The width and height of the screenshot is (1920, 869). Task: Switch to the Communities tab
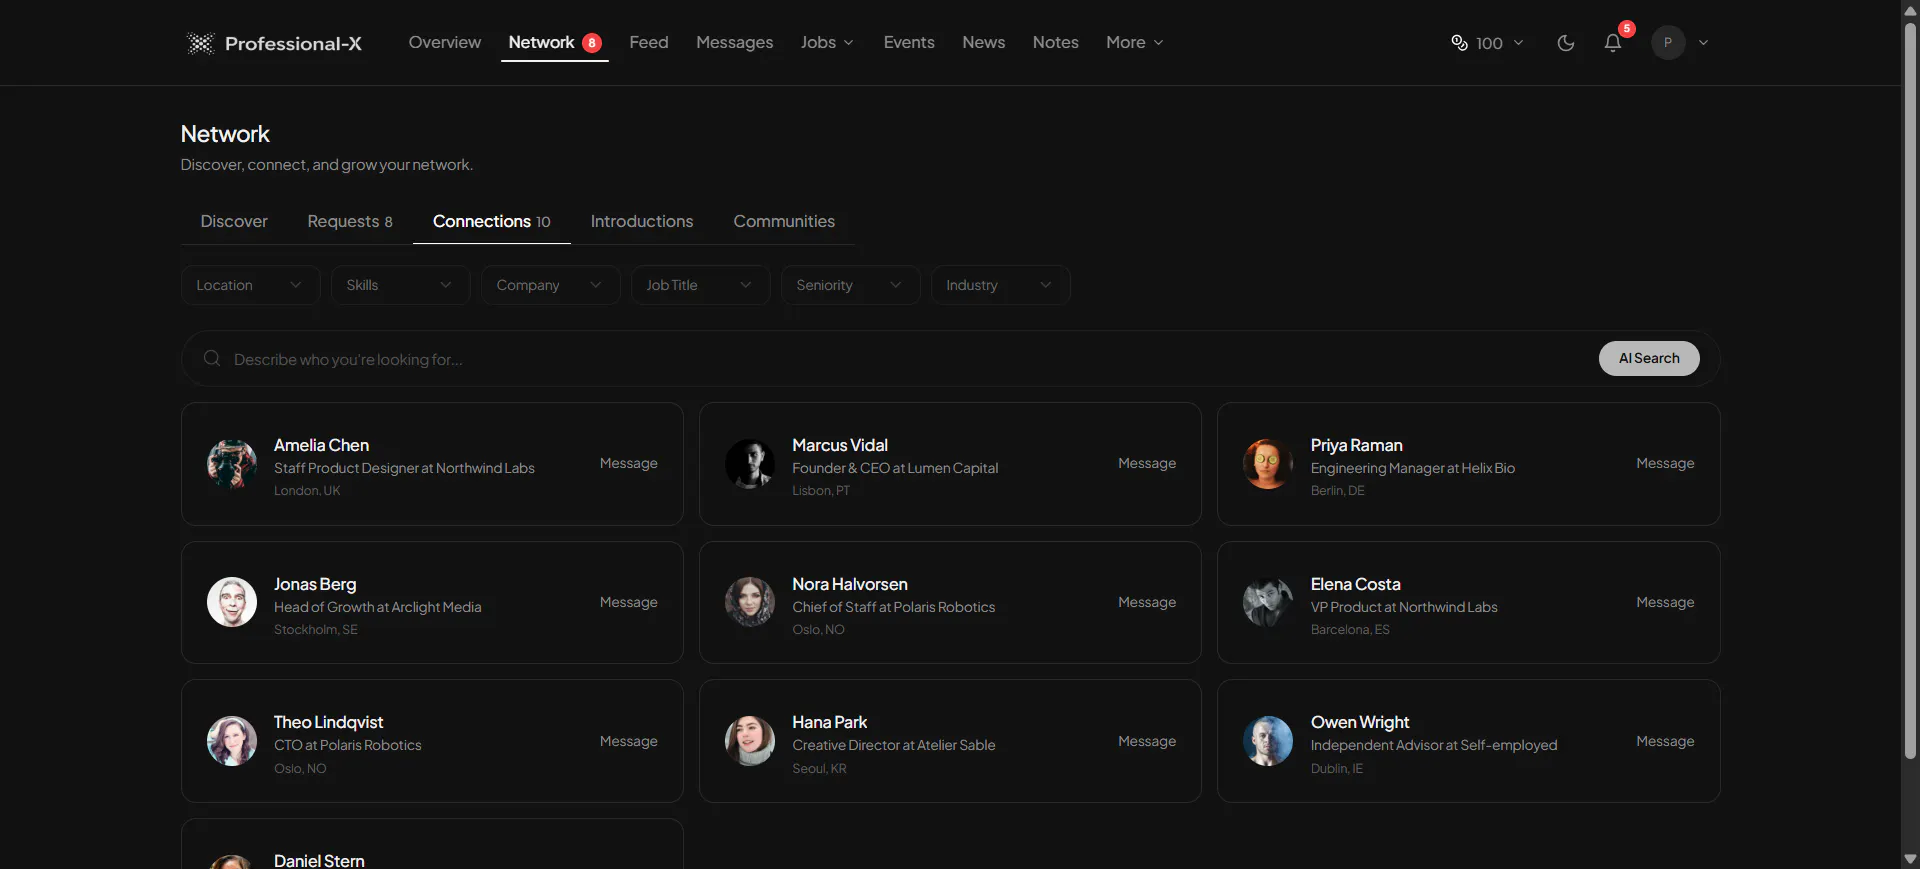click(x=784, y=221)
